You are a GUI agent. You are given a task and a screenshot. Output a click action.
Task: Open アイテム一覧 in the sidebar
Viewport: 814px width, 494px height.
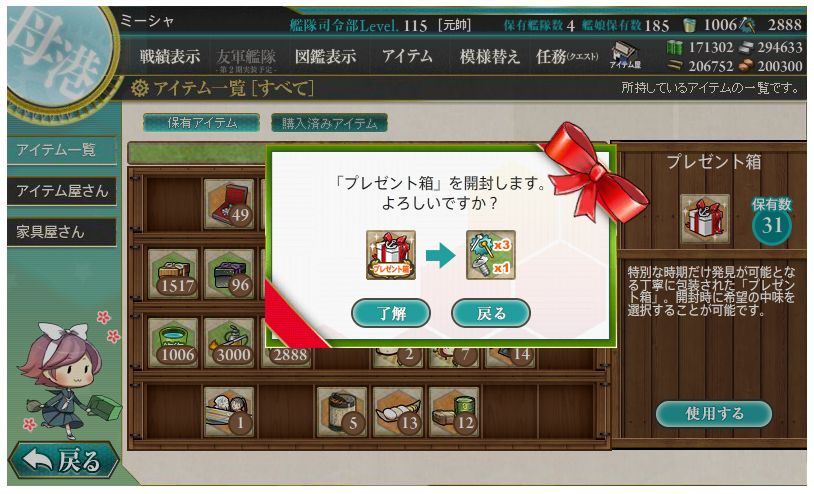[62, 150]
